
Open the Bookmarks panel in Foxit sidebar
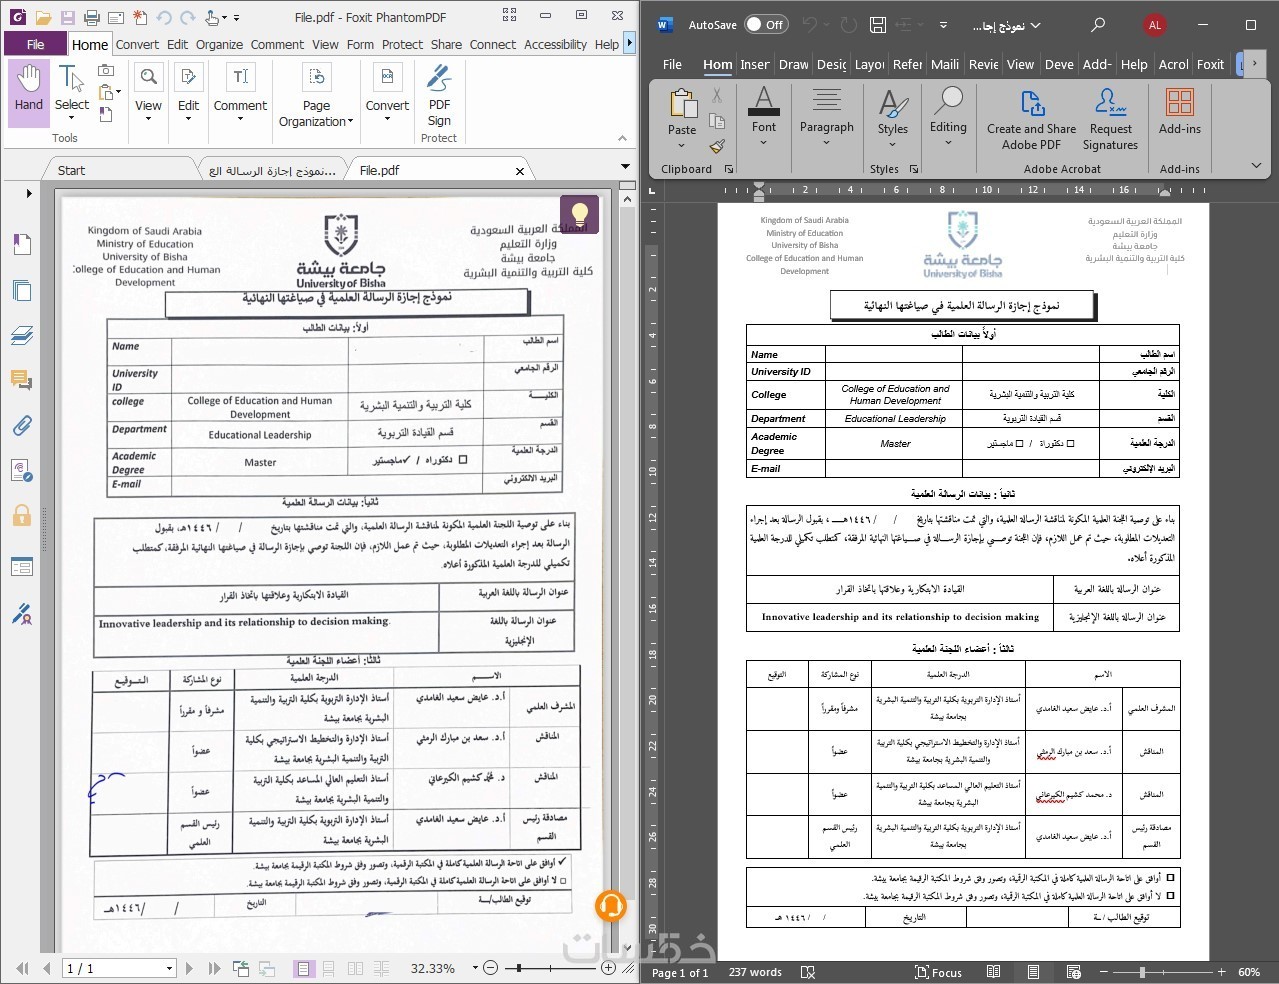22,244
